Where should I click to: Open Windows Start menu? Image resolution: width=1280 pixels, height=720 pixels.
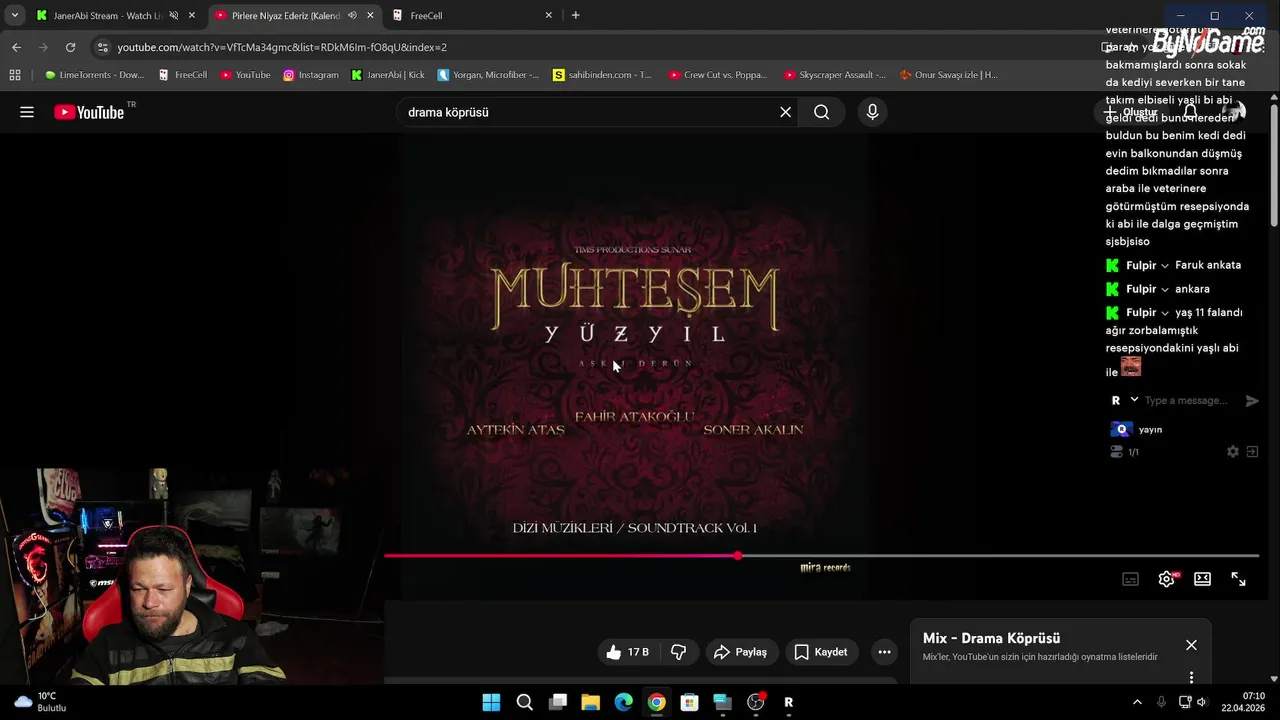pos(491,702)
